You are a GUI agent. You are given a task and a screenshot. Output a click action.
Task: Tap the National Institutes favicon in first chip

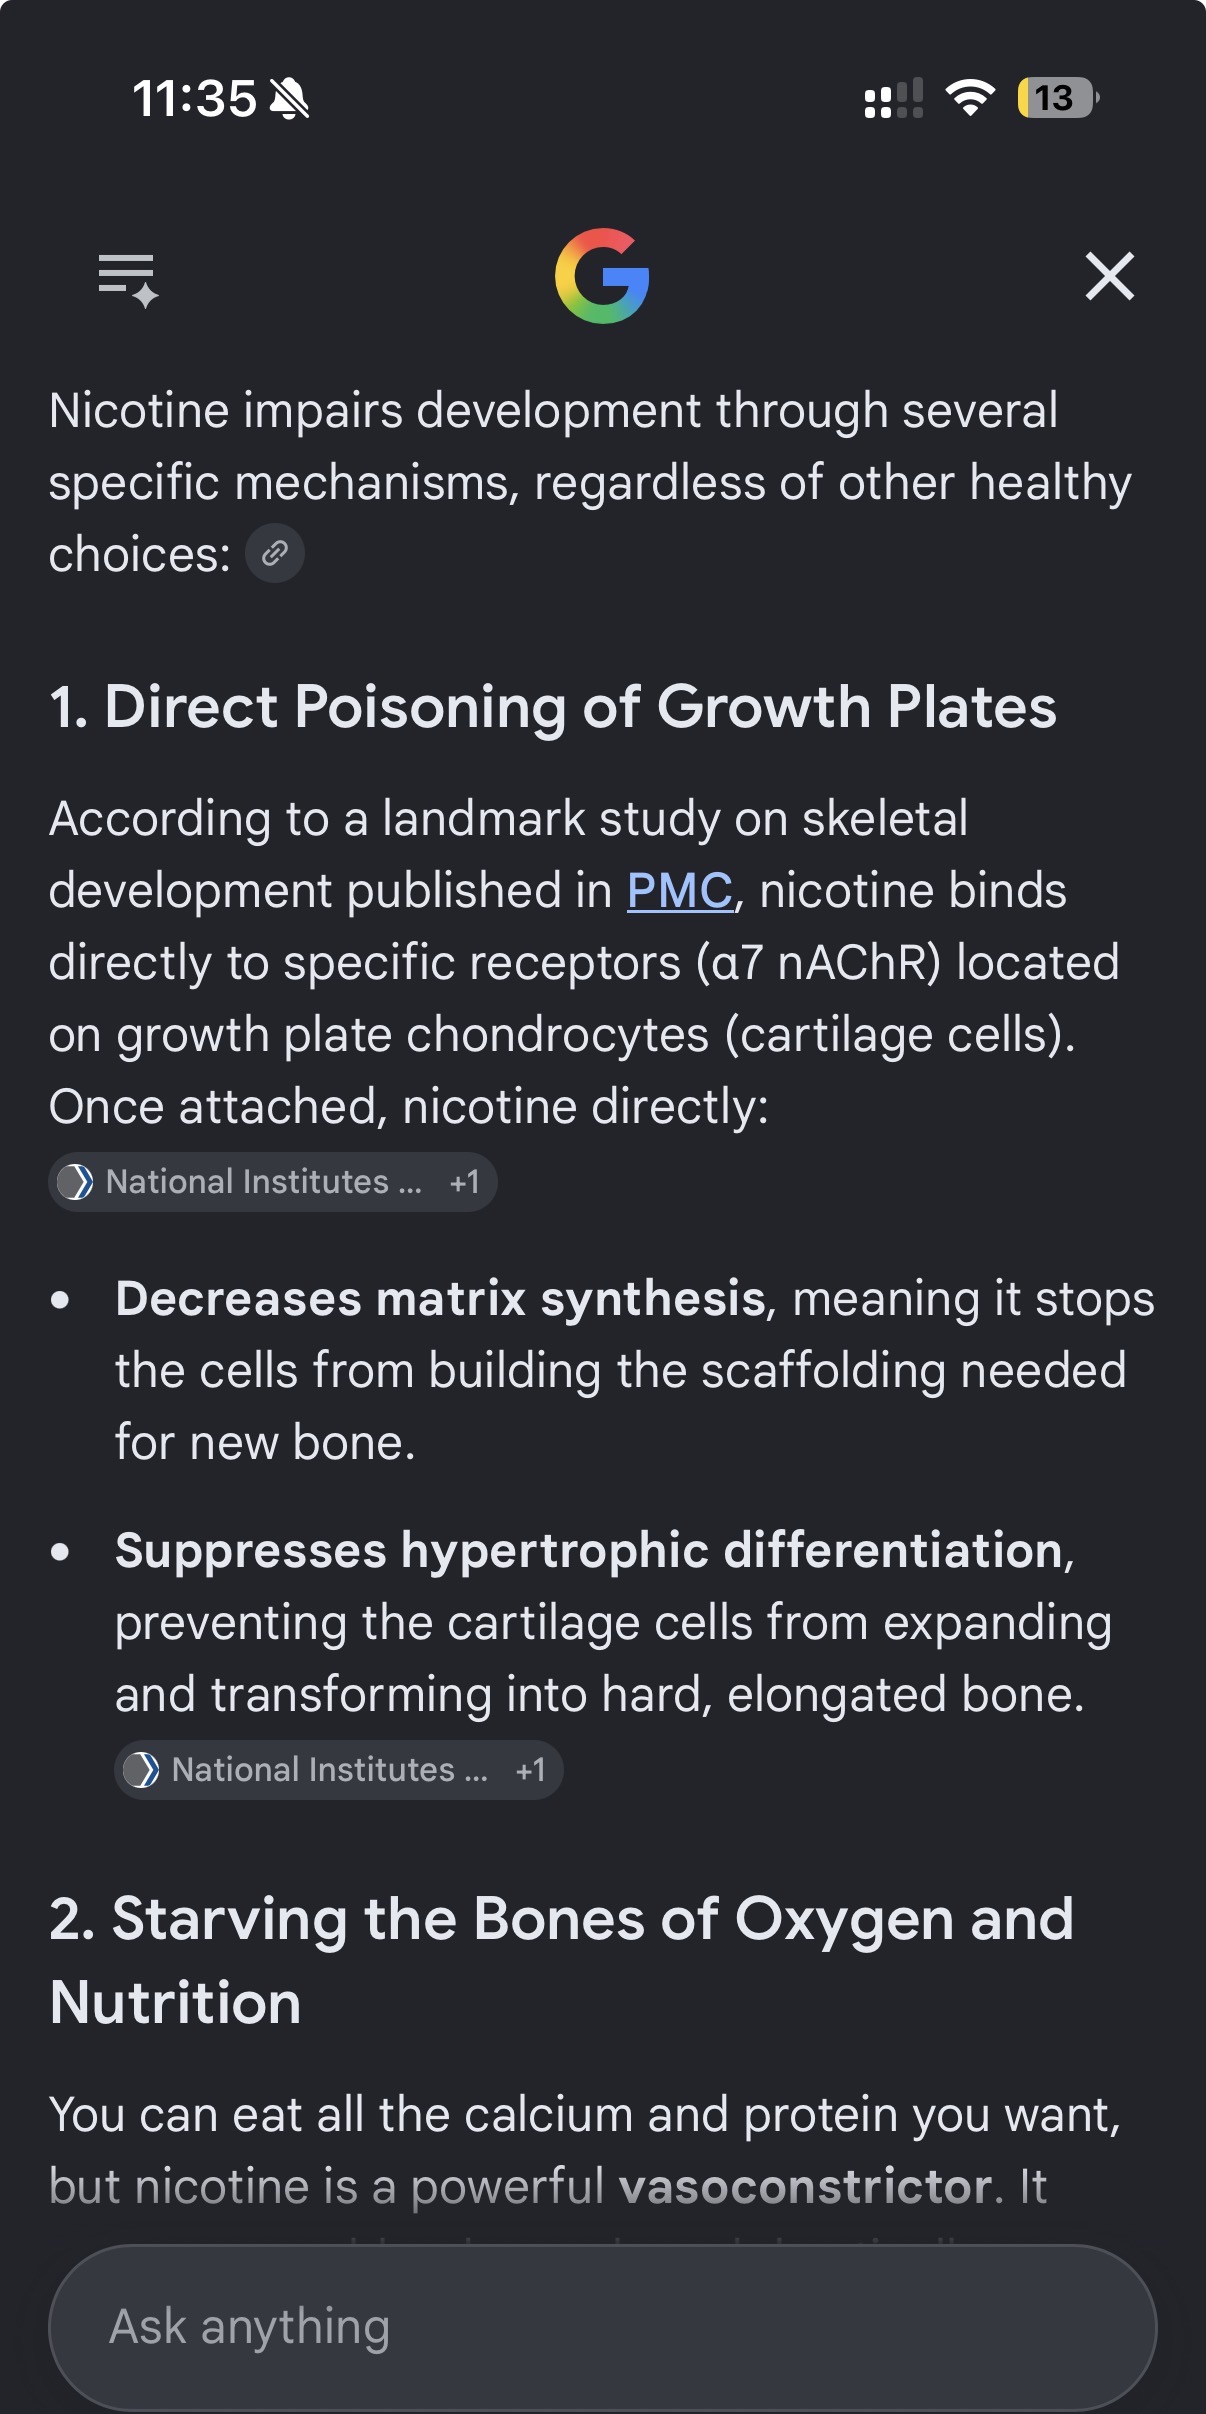point(76,1182)
